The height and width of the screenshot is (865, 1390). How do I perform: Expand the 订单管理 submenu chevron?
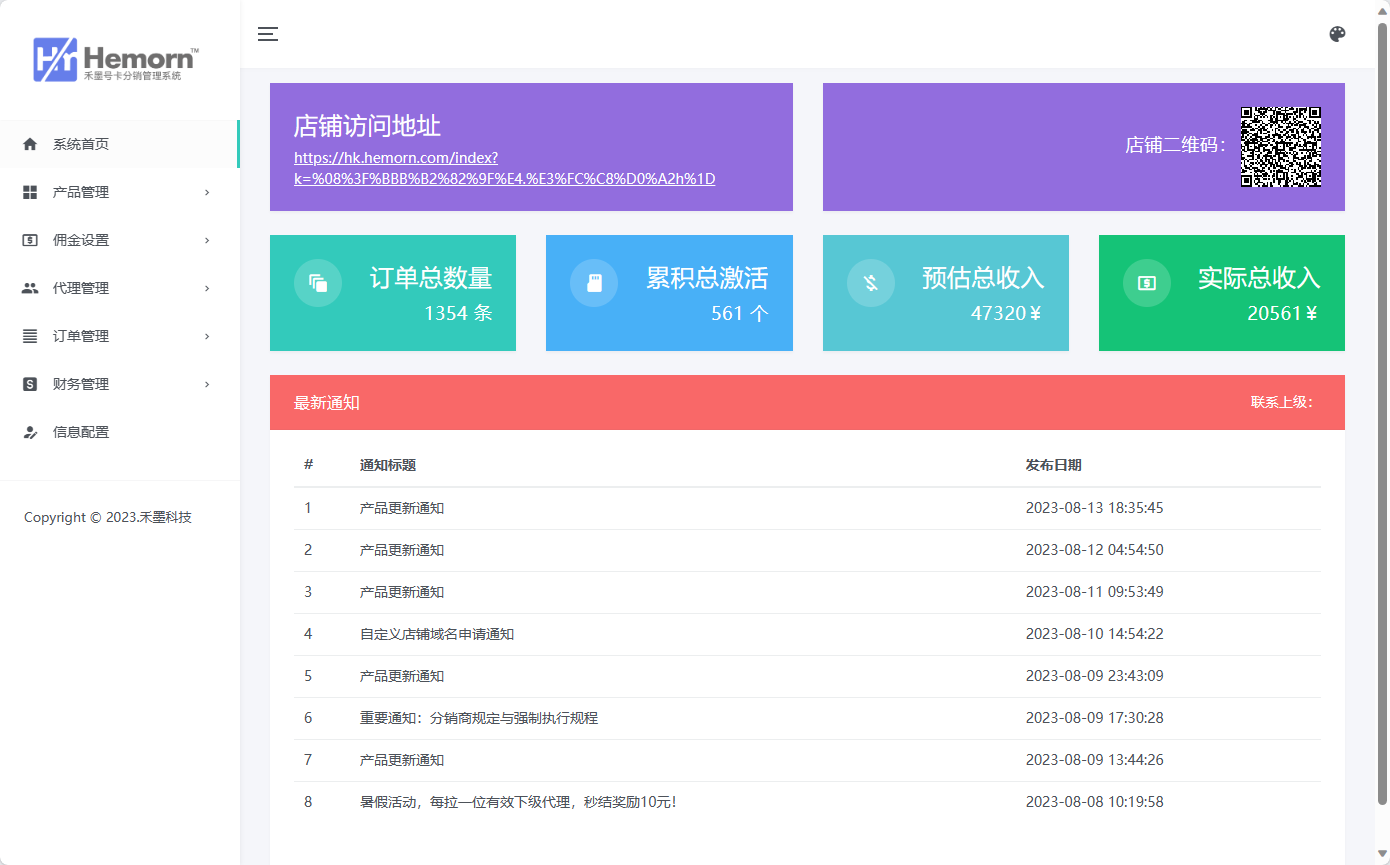(207, 336)
